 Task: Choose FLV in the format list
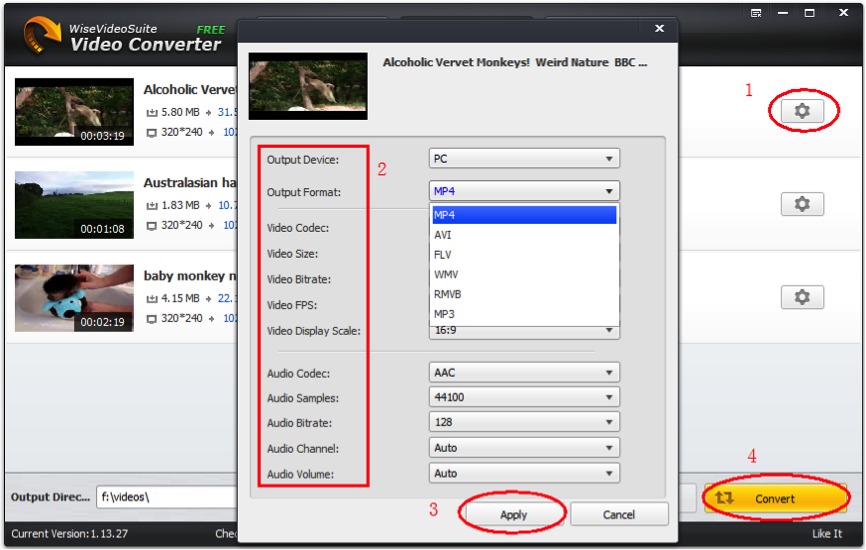tap(443, 255)
